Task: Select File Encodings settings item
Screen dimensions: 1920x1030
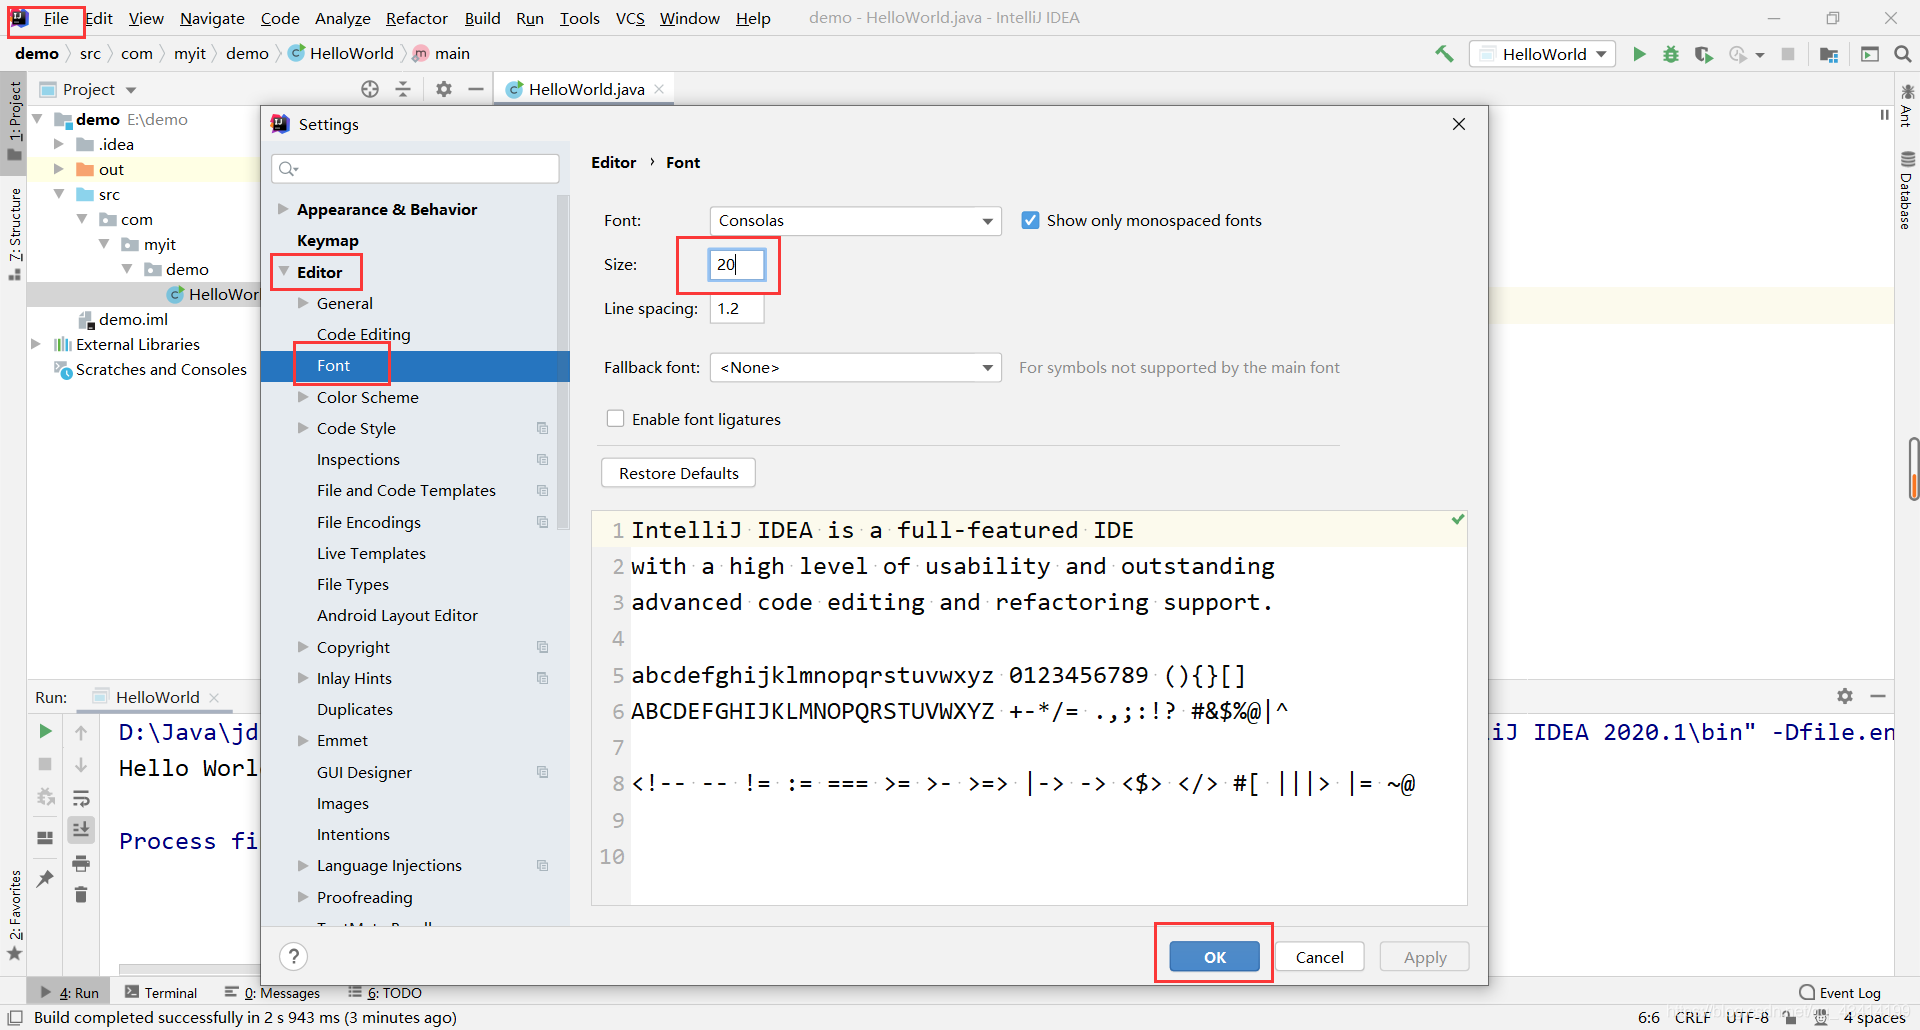Action: tap(369, 522)
